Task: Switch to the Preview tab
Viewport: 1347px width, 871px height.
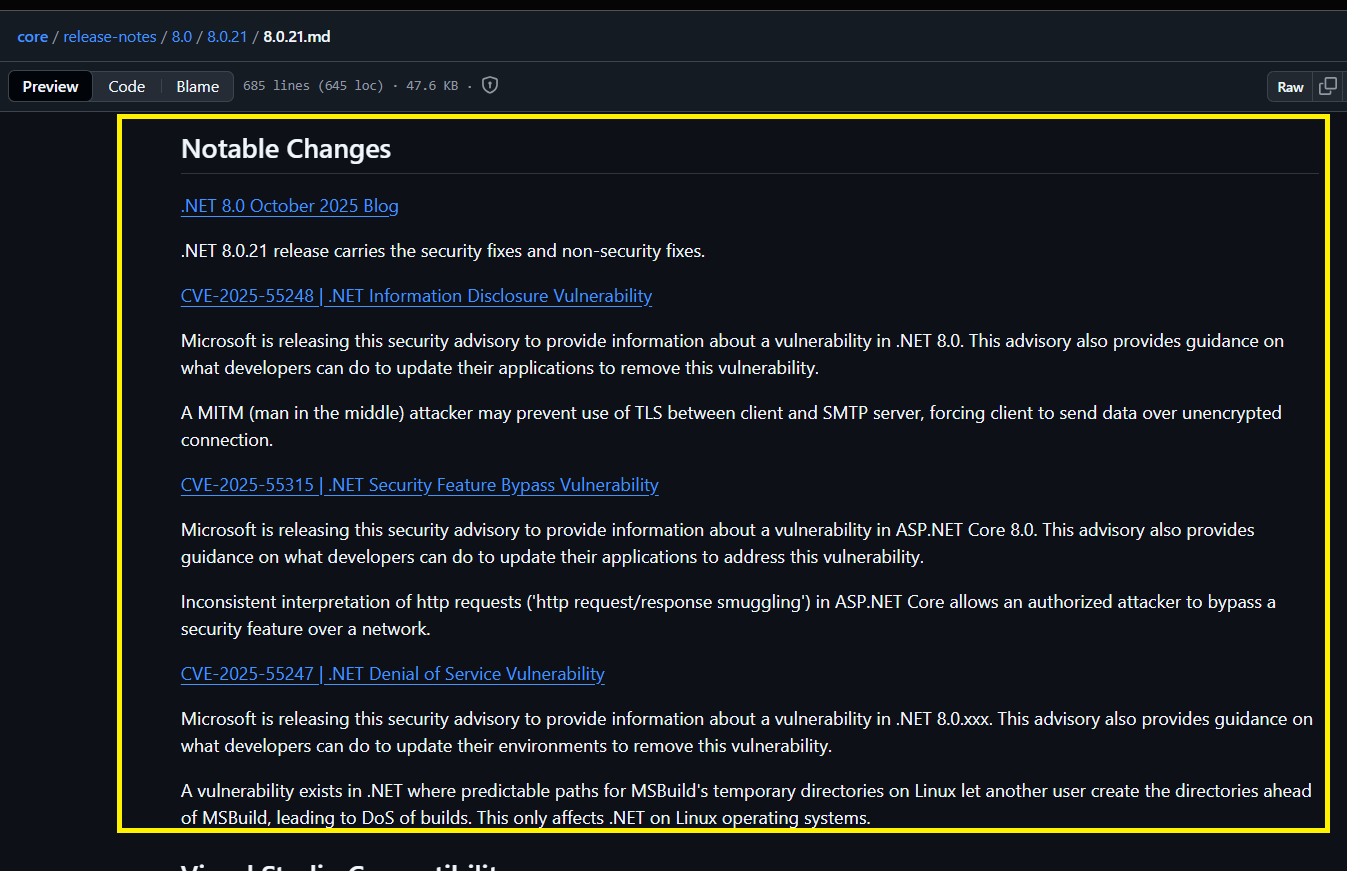Action: pyautogui.click(x=50, y=87)
